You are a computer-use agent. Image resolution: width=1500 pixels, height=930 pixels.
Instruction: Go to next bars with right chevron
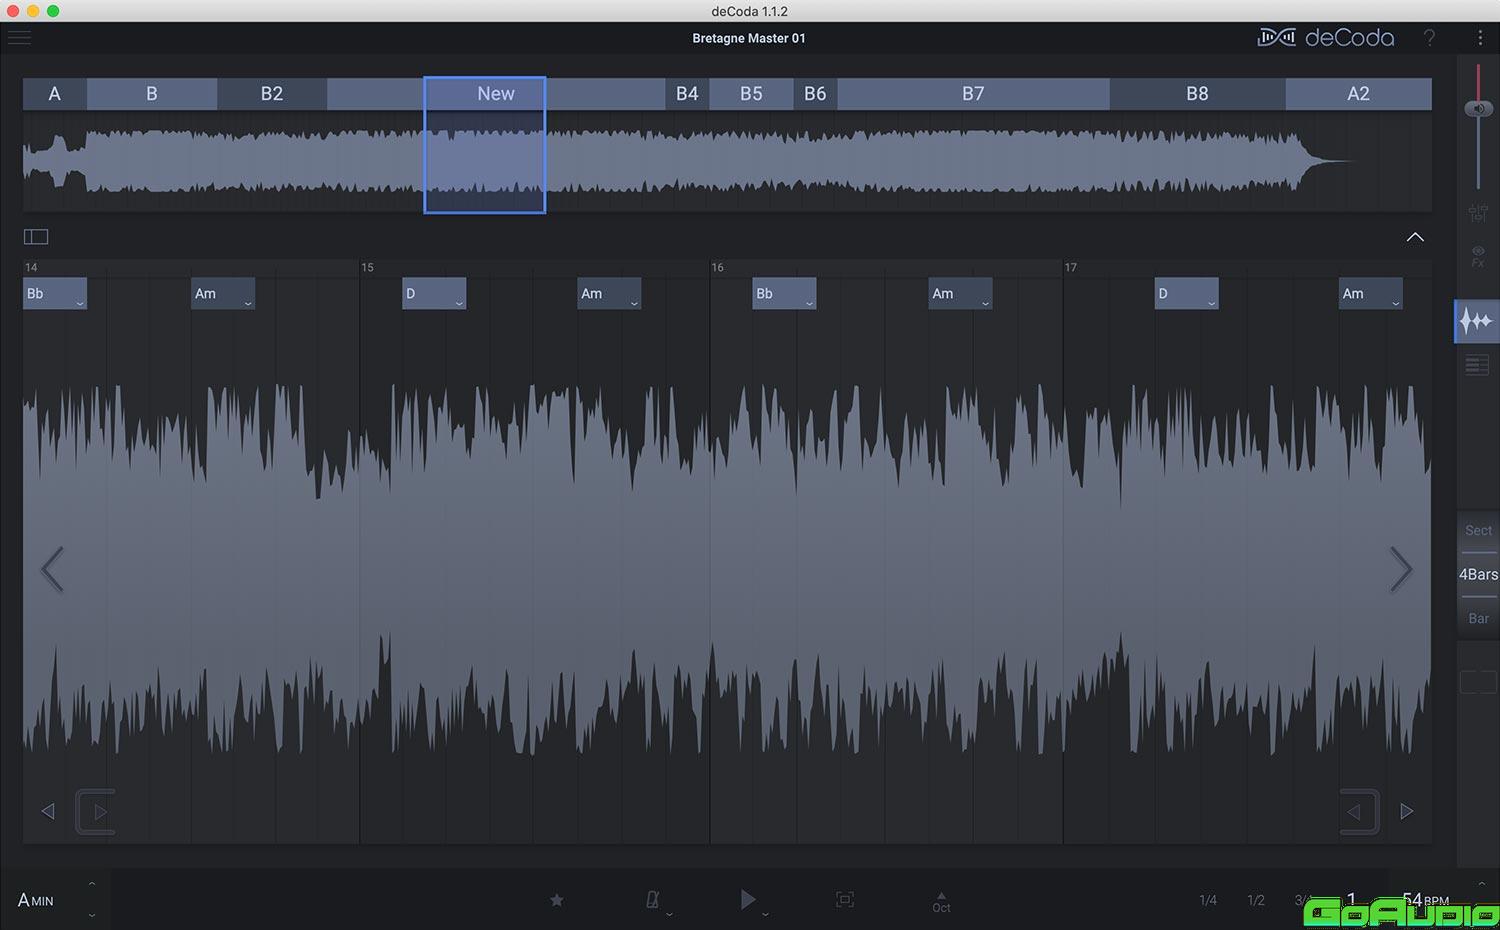(x=1401, y=569)
